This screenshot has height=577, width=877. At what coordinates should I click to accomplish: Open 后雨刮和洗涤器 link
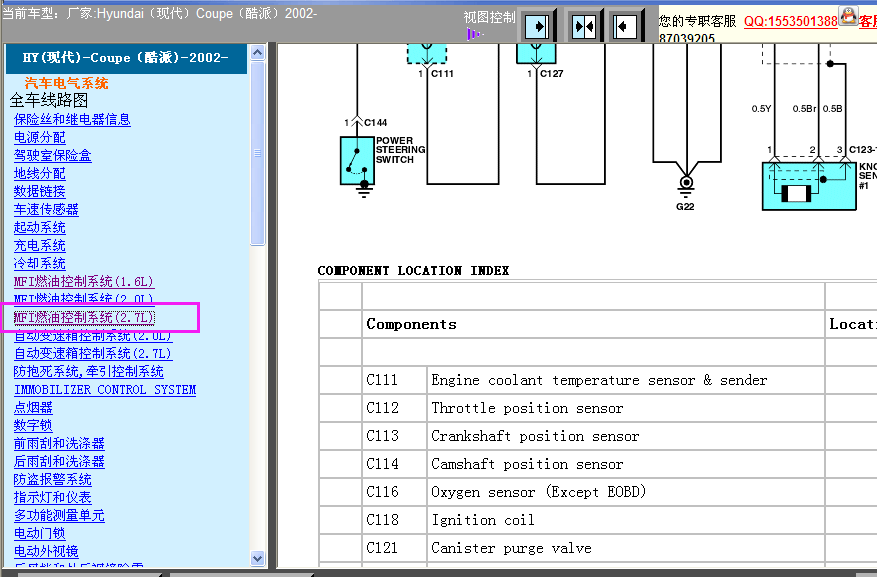click(x=59, y=461)
